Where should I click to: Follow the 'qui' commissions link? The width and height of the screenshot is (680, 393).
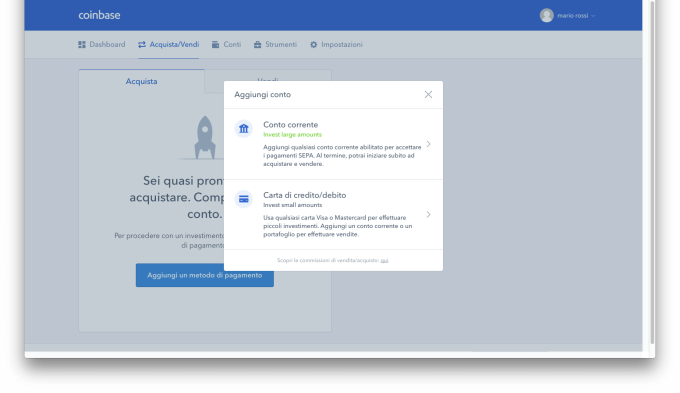384,260
